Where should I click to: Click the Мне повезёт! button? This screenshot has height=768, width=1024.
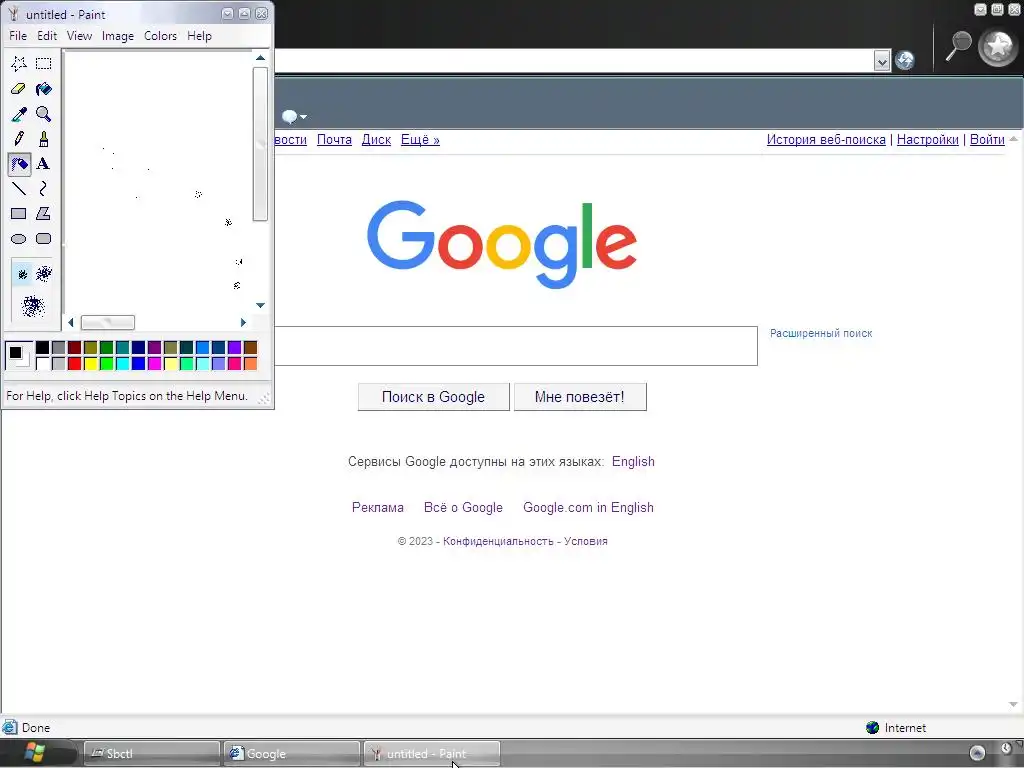click(x=580, y=397)
